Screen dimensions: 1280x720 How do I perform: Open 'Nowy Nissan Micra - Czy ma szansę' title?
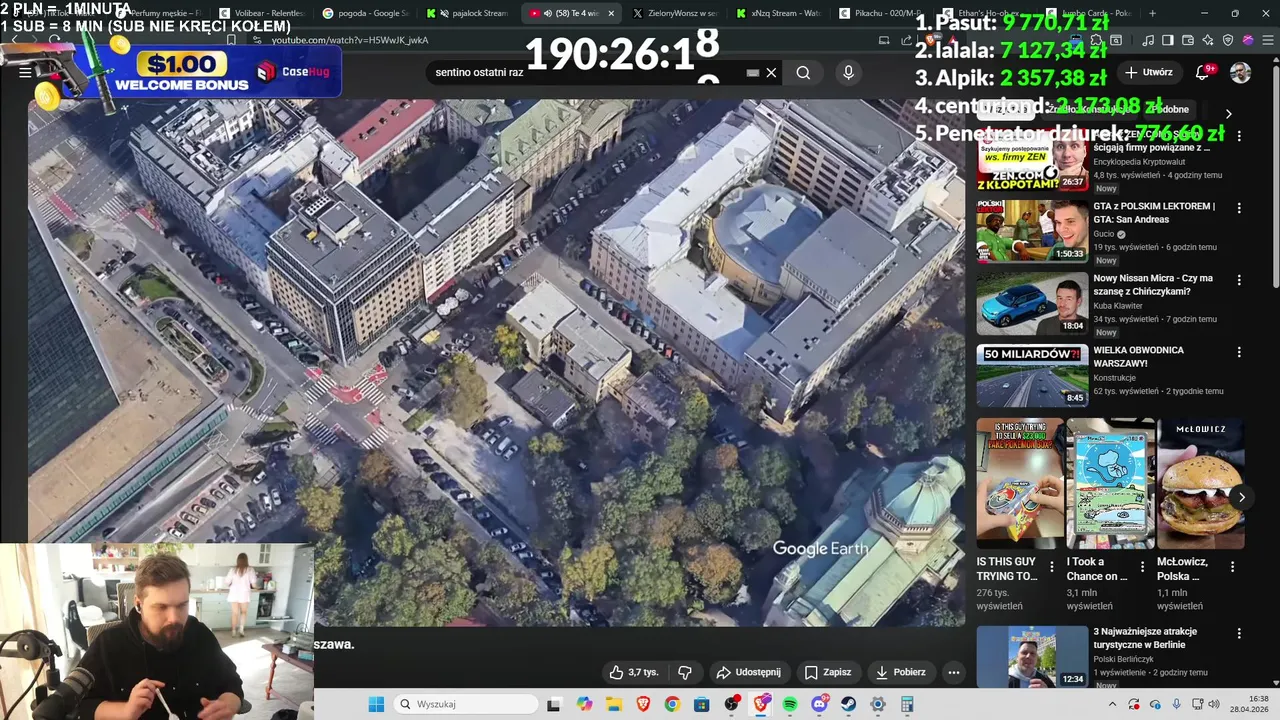click(x=1153, y=285)
